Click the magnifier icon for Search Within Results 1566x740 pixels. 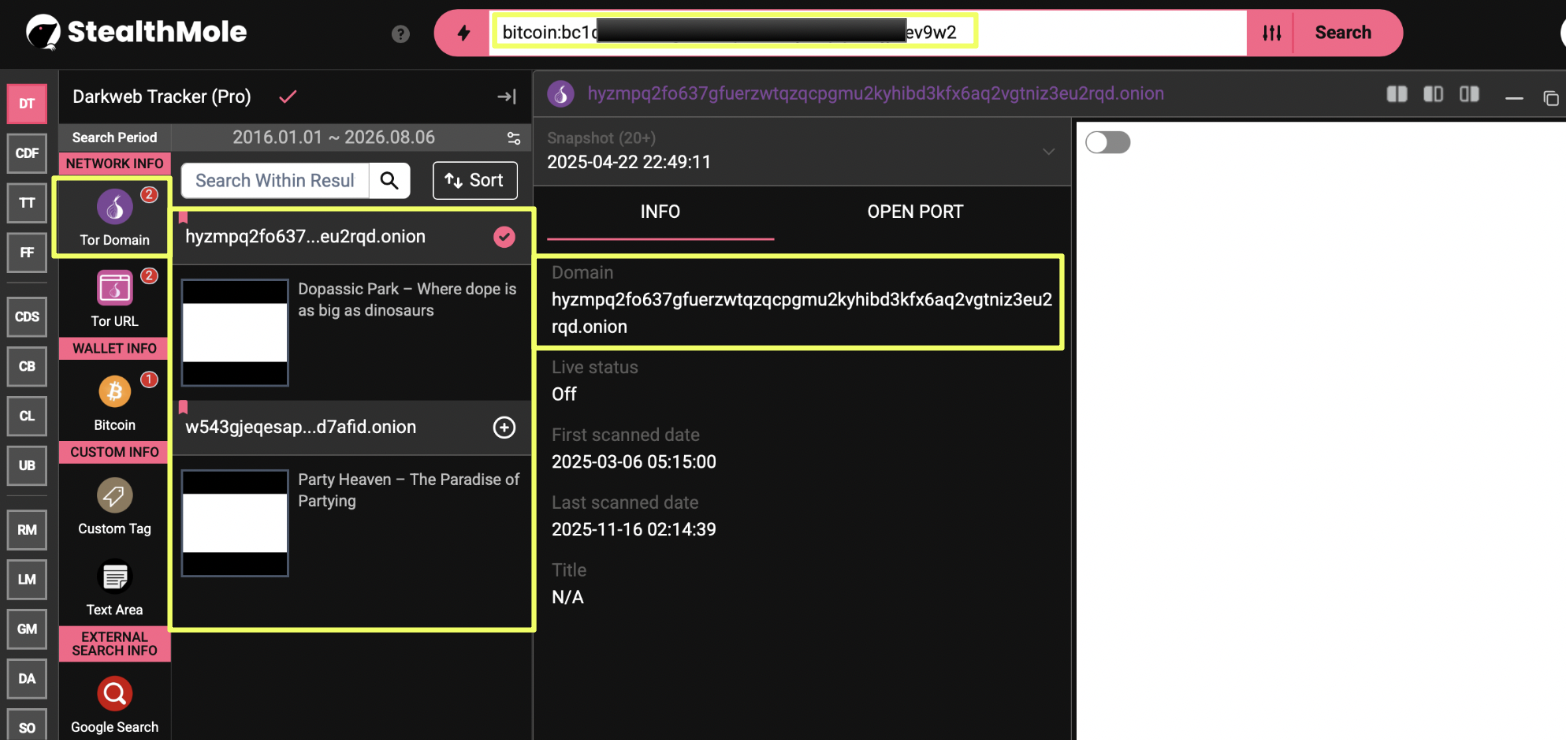[x=390, y=180]
